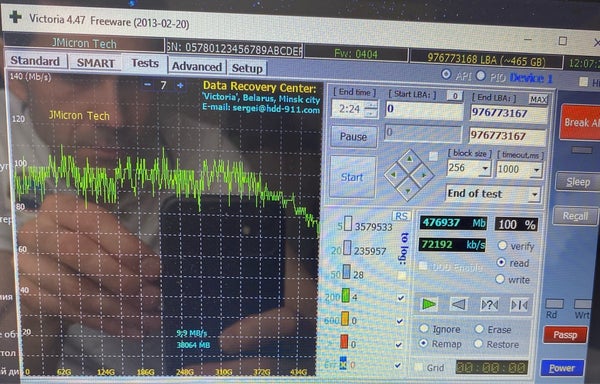Toggle log checkbox for 600 ms blocks
600x384 pixels.
400,321
